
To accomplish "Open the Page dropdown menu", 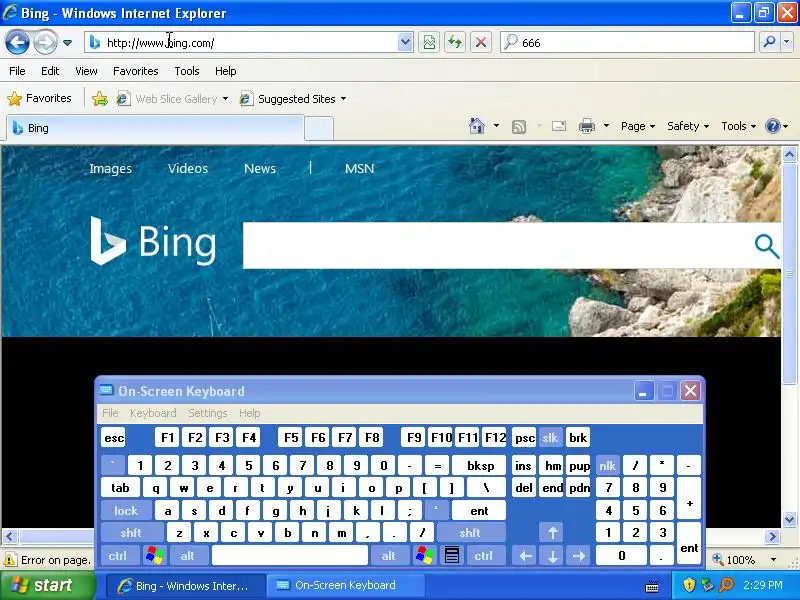I will 638,126.
